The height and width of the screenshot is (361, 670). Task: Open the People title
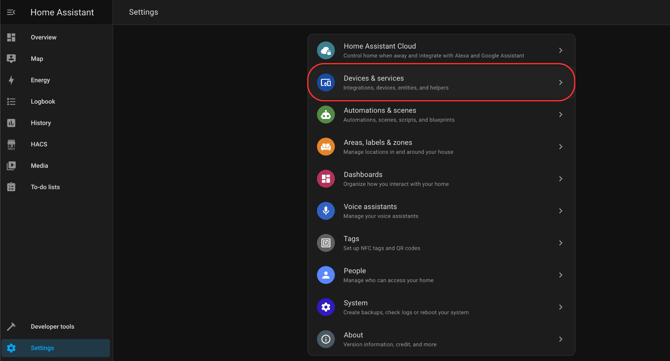[355, 271]
